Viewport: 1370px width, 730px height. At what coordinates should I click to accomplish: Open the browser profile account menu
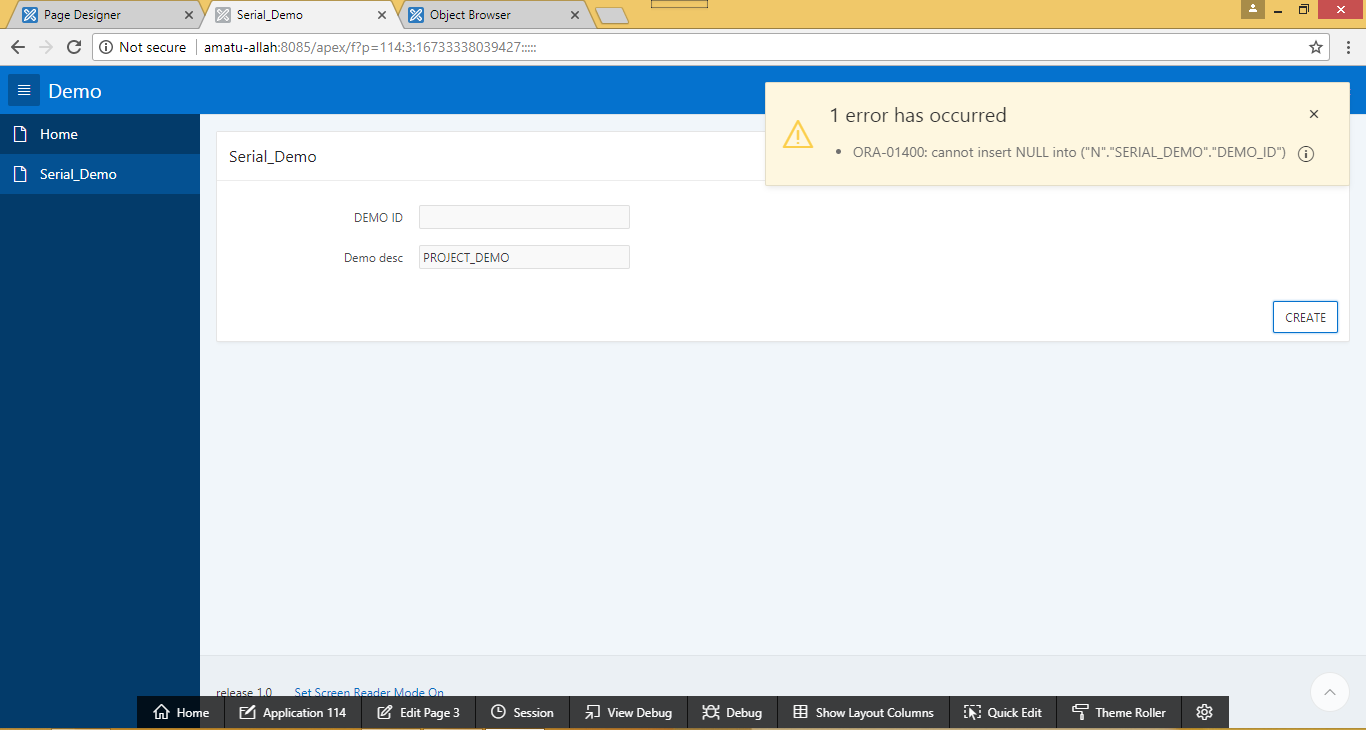(1253, 10)
